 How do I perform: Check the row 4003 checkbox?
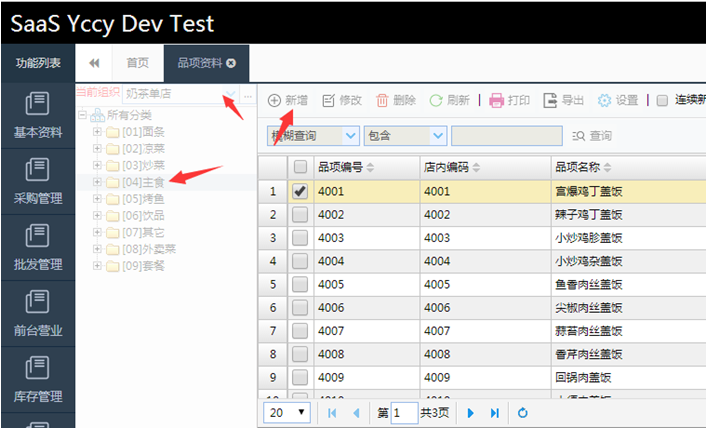(300, 237)
